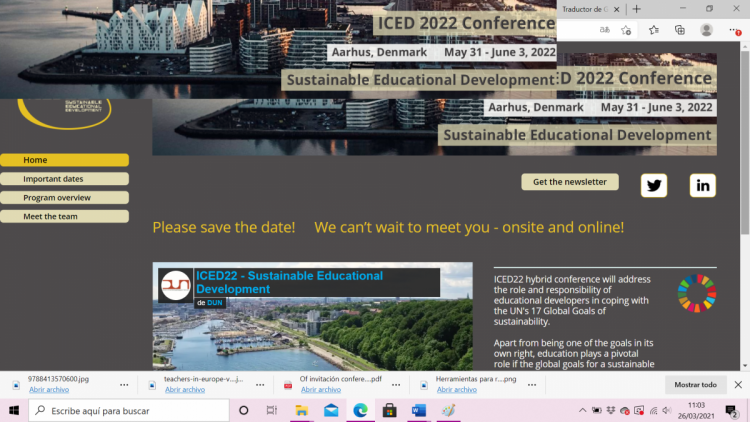Open the Collections icon in Edge toolbar
Viewport: 750px width, 422px height.
679,30
